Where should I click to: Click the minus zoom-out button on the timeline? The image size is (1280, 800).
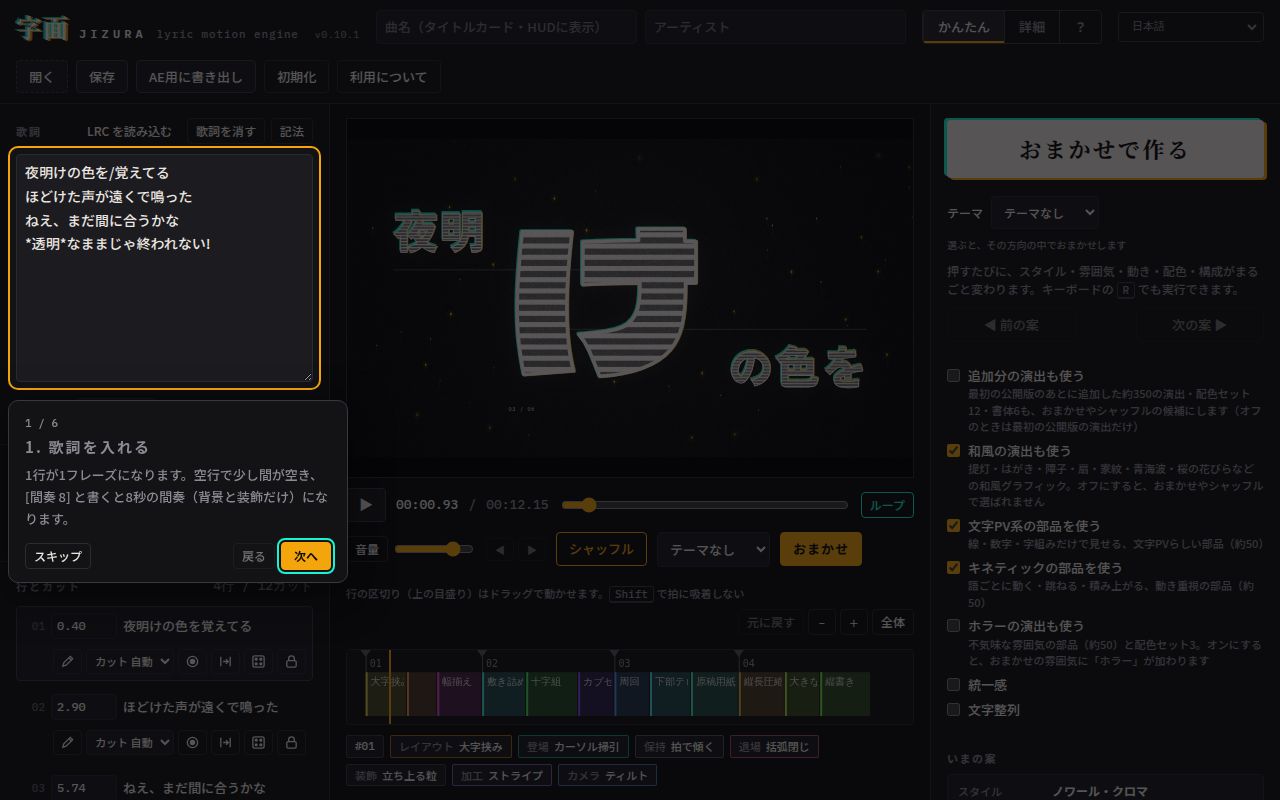coord(821,623)
